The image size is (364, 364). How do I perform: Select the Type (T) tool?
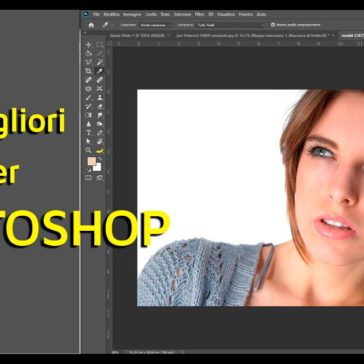coord(88,133)
